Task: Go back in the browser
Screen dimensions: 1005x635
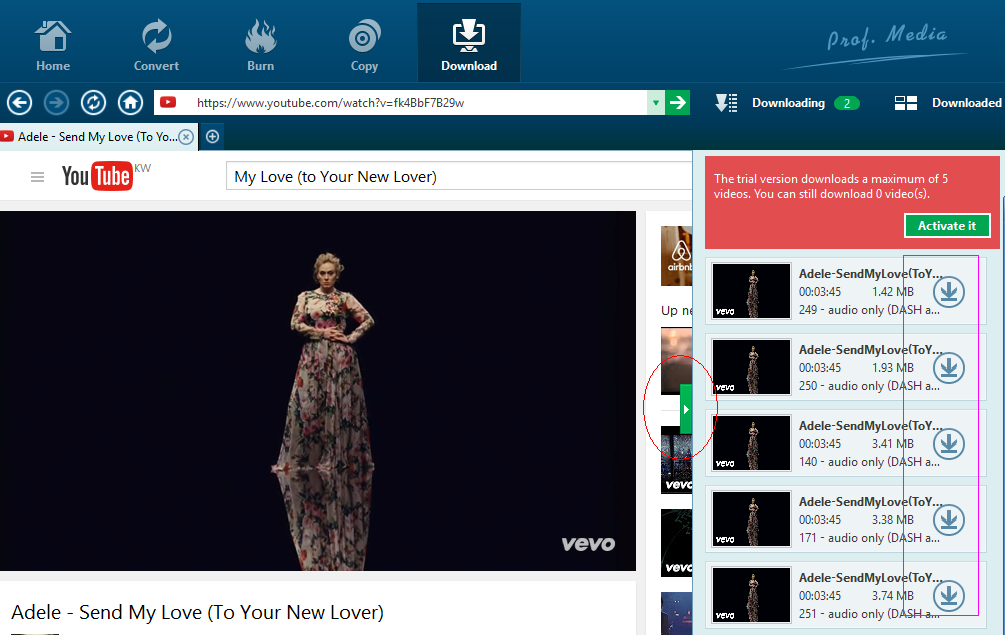Action: pyautogui.click(x=19, y=103)
